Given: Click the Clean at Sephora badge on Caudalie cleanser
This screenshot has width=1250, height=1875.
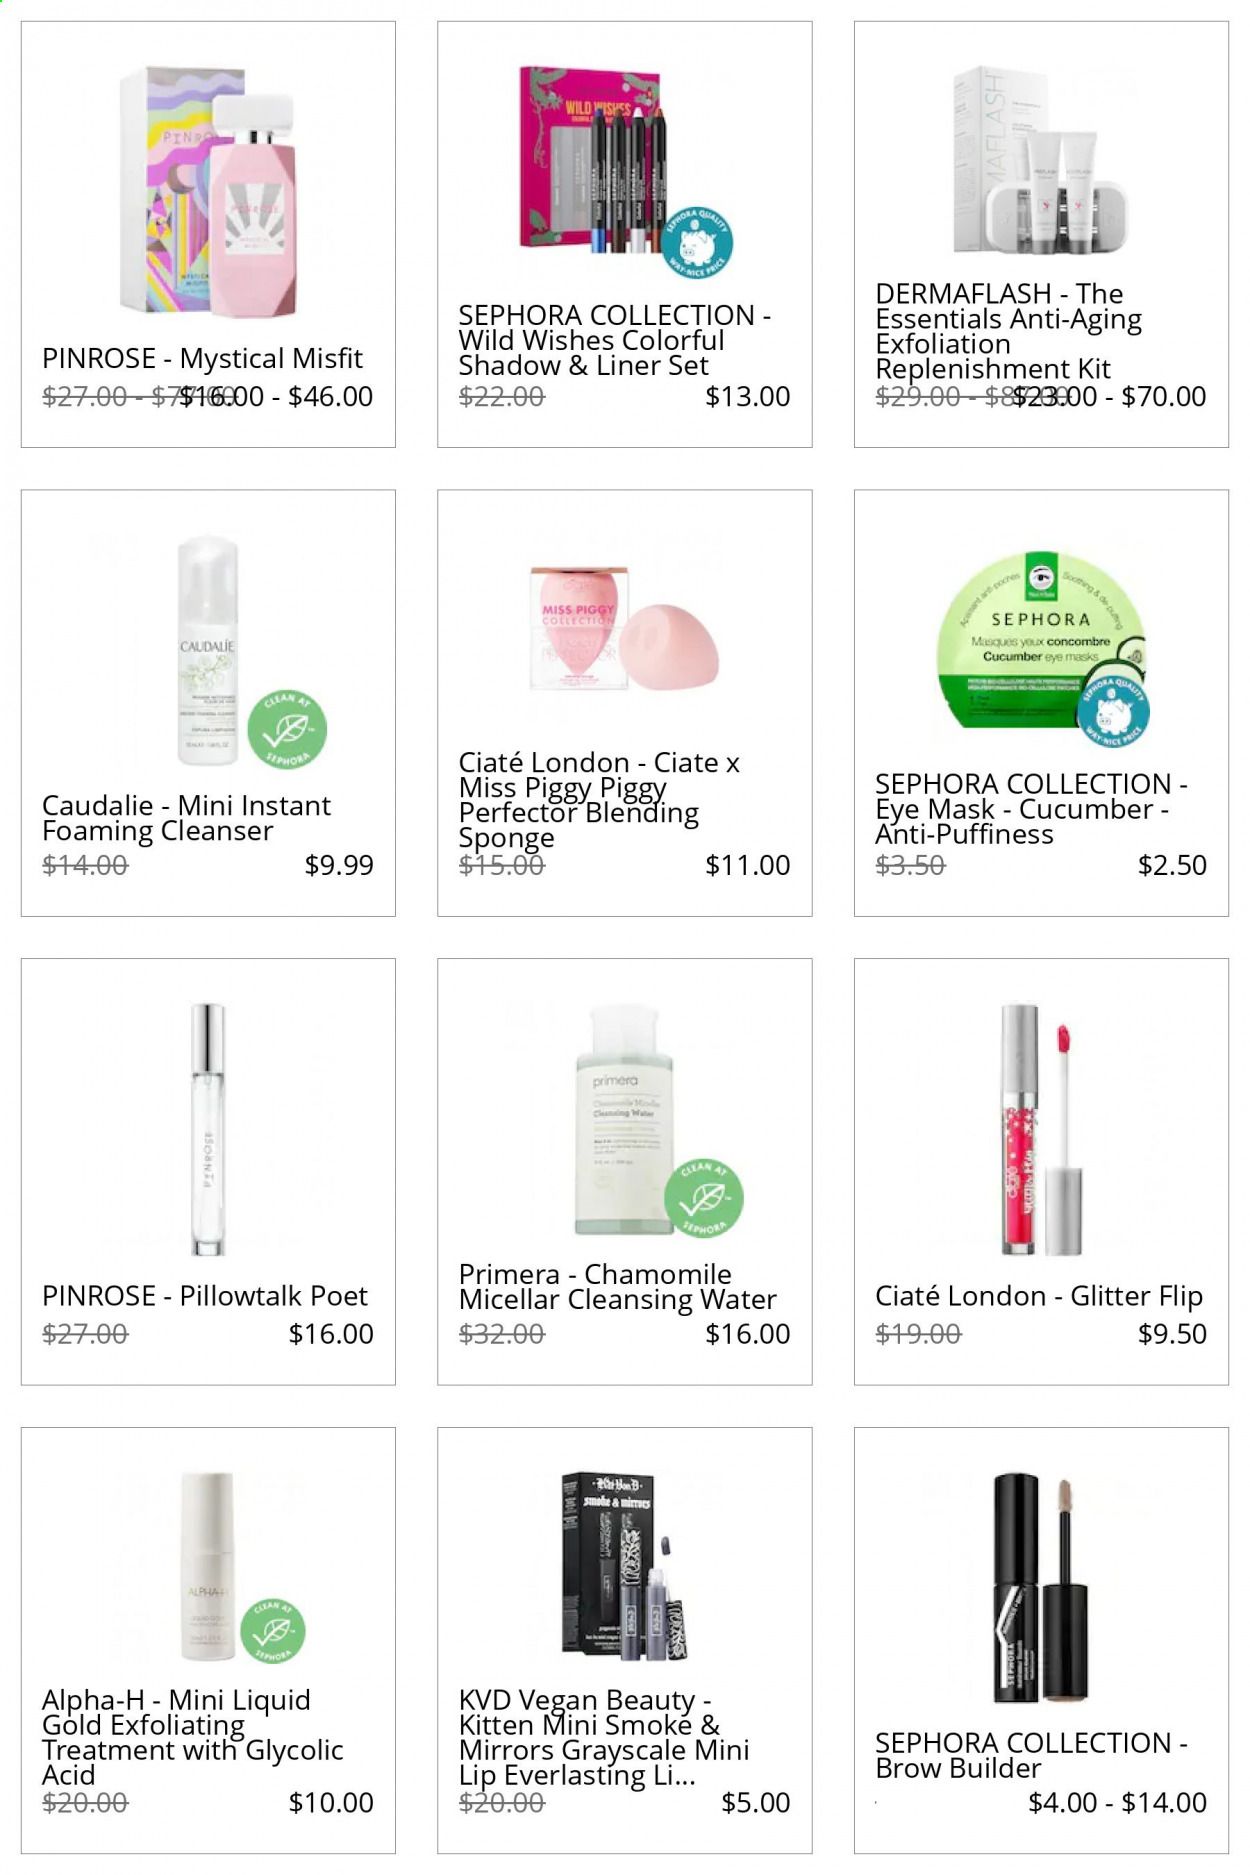Looking at the screenshot, I should click(287, 729).
